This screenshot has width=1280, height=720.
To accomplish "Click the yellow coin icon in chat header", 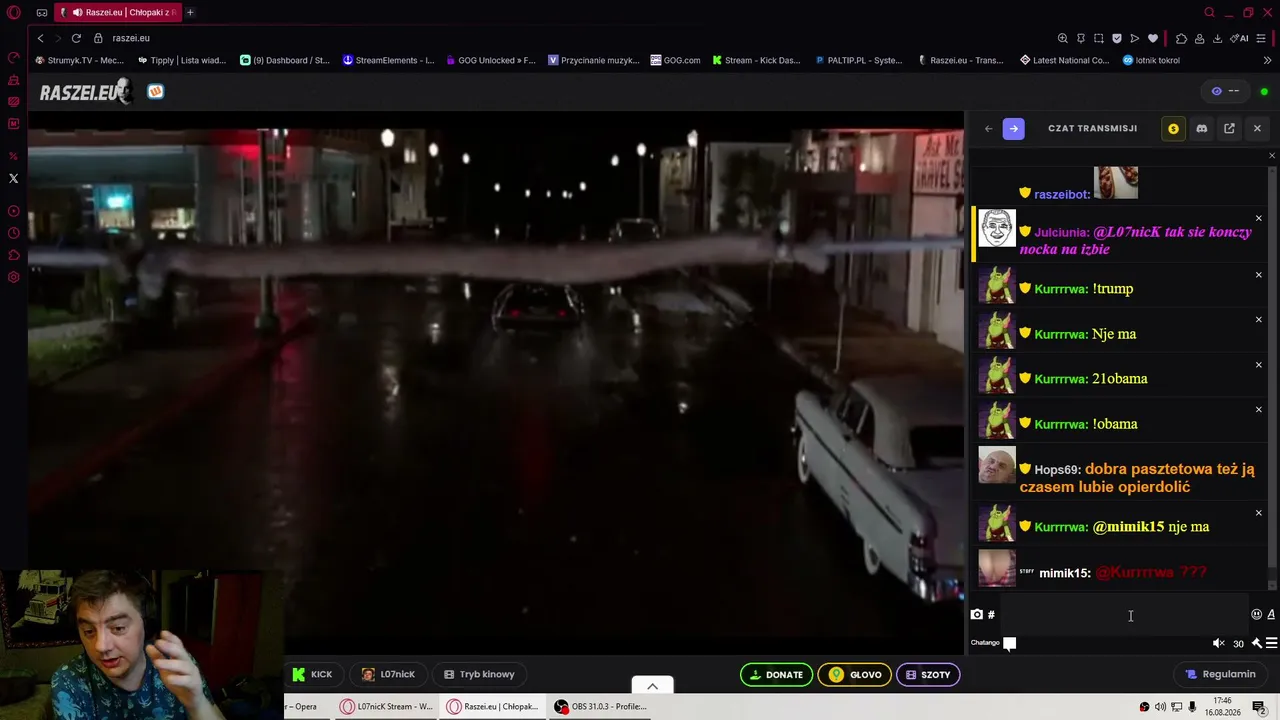I will tap(1173, 128).
